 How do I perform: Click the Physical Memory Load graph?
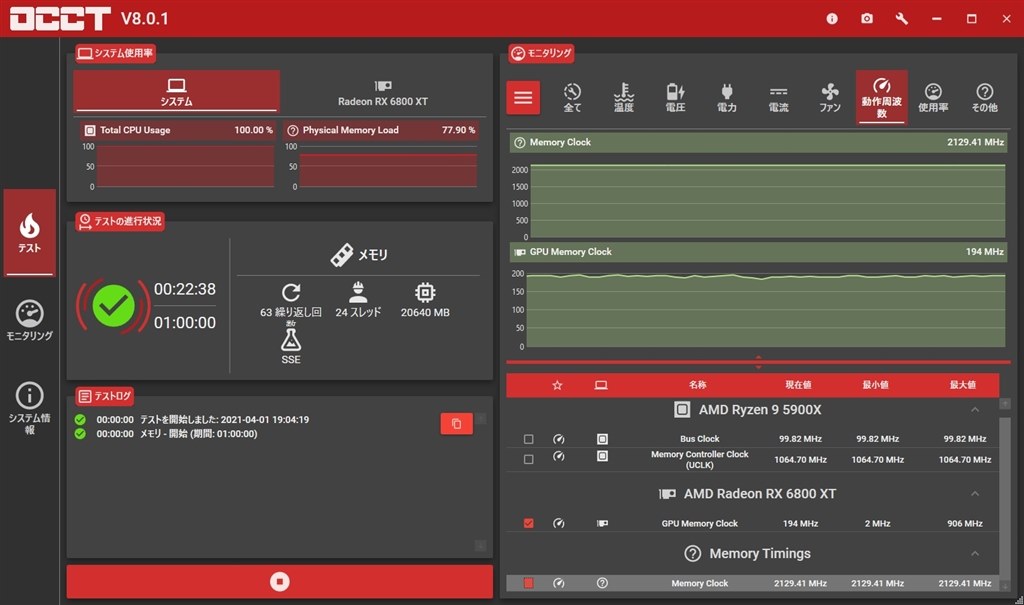pos(388,167)
